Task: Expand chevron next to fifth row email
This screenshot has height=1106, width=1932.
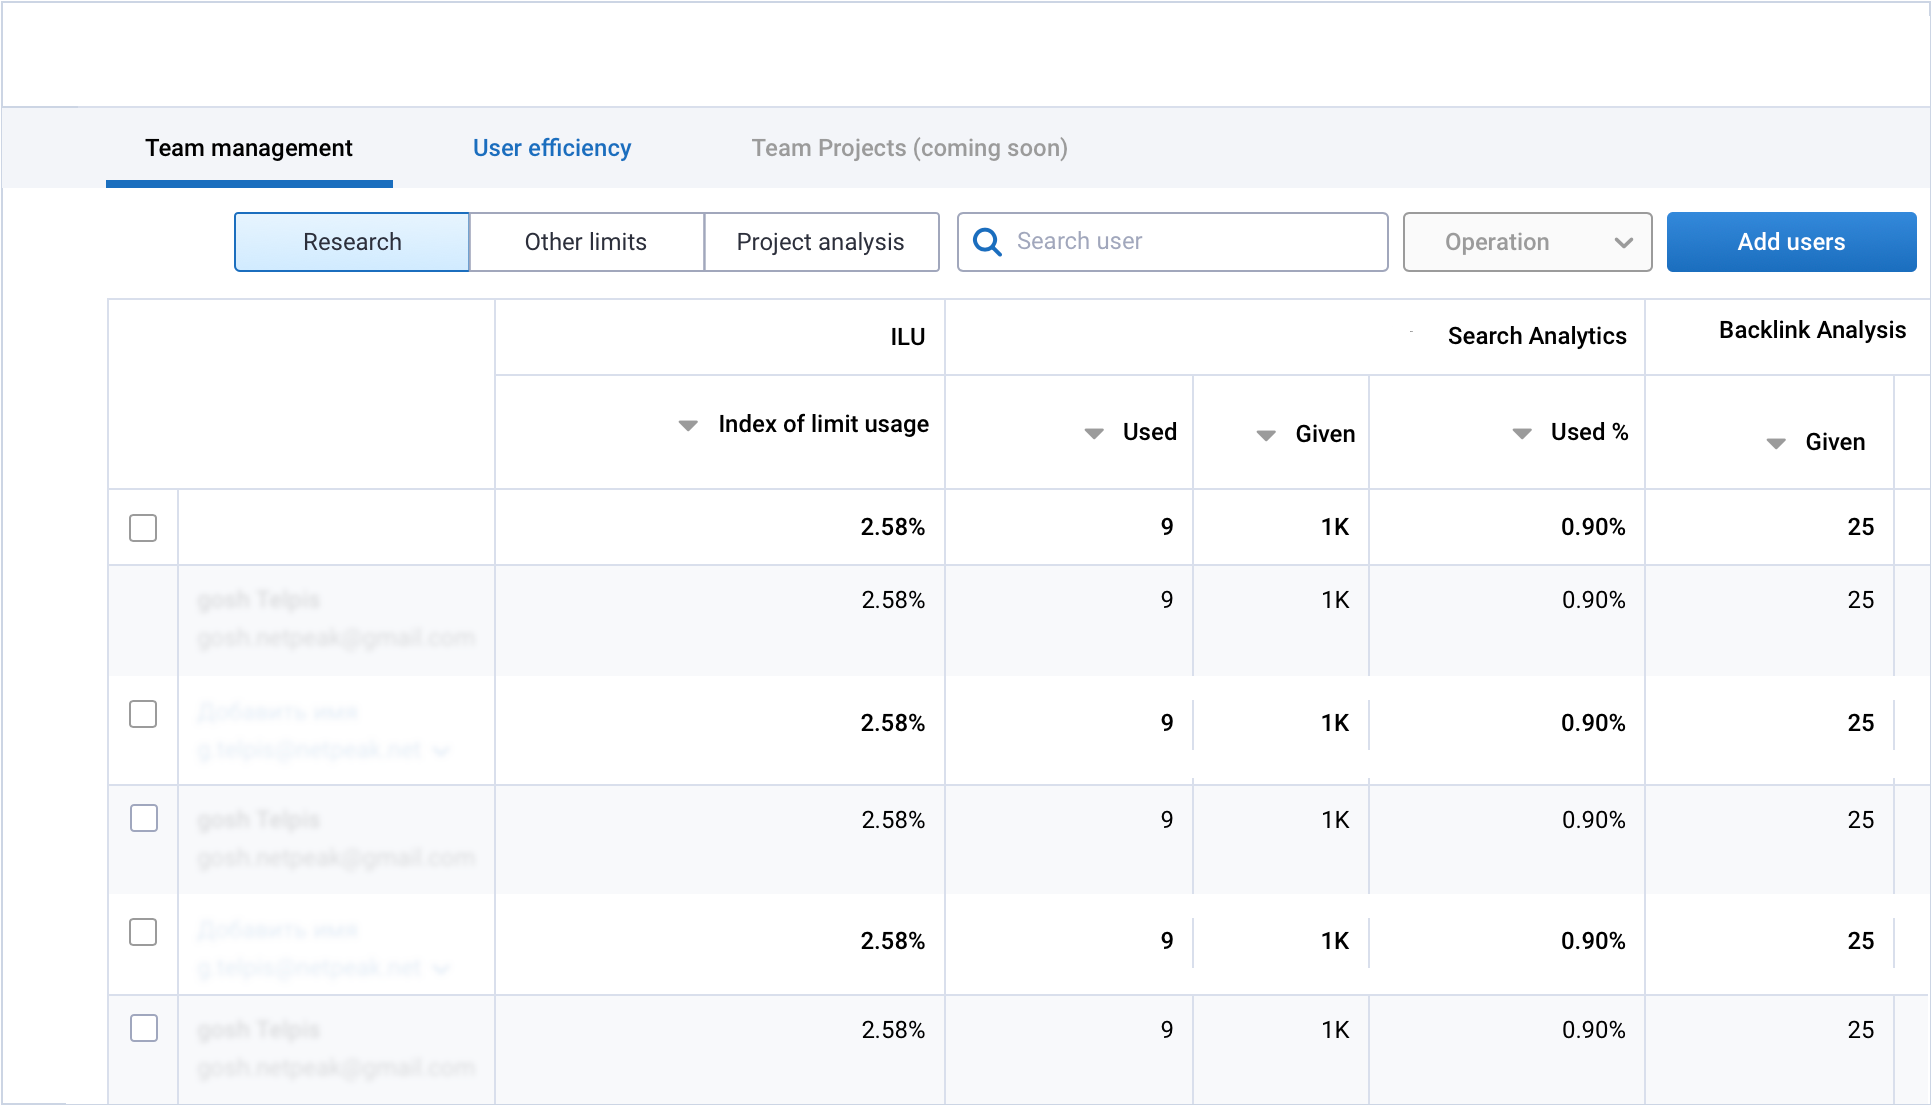Action: [442, 968]
